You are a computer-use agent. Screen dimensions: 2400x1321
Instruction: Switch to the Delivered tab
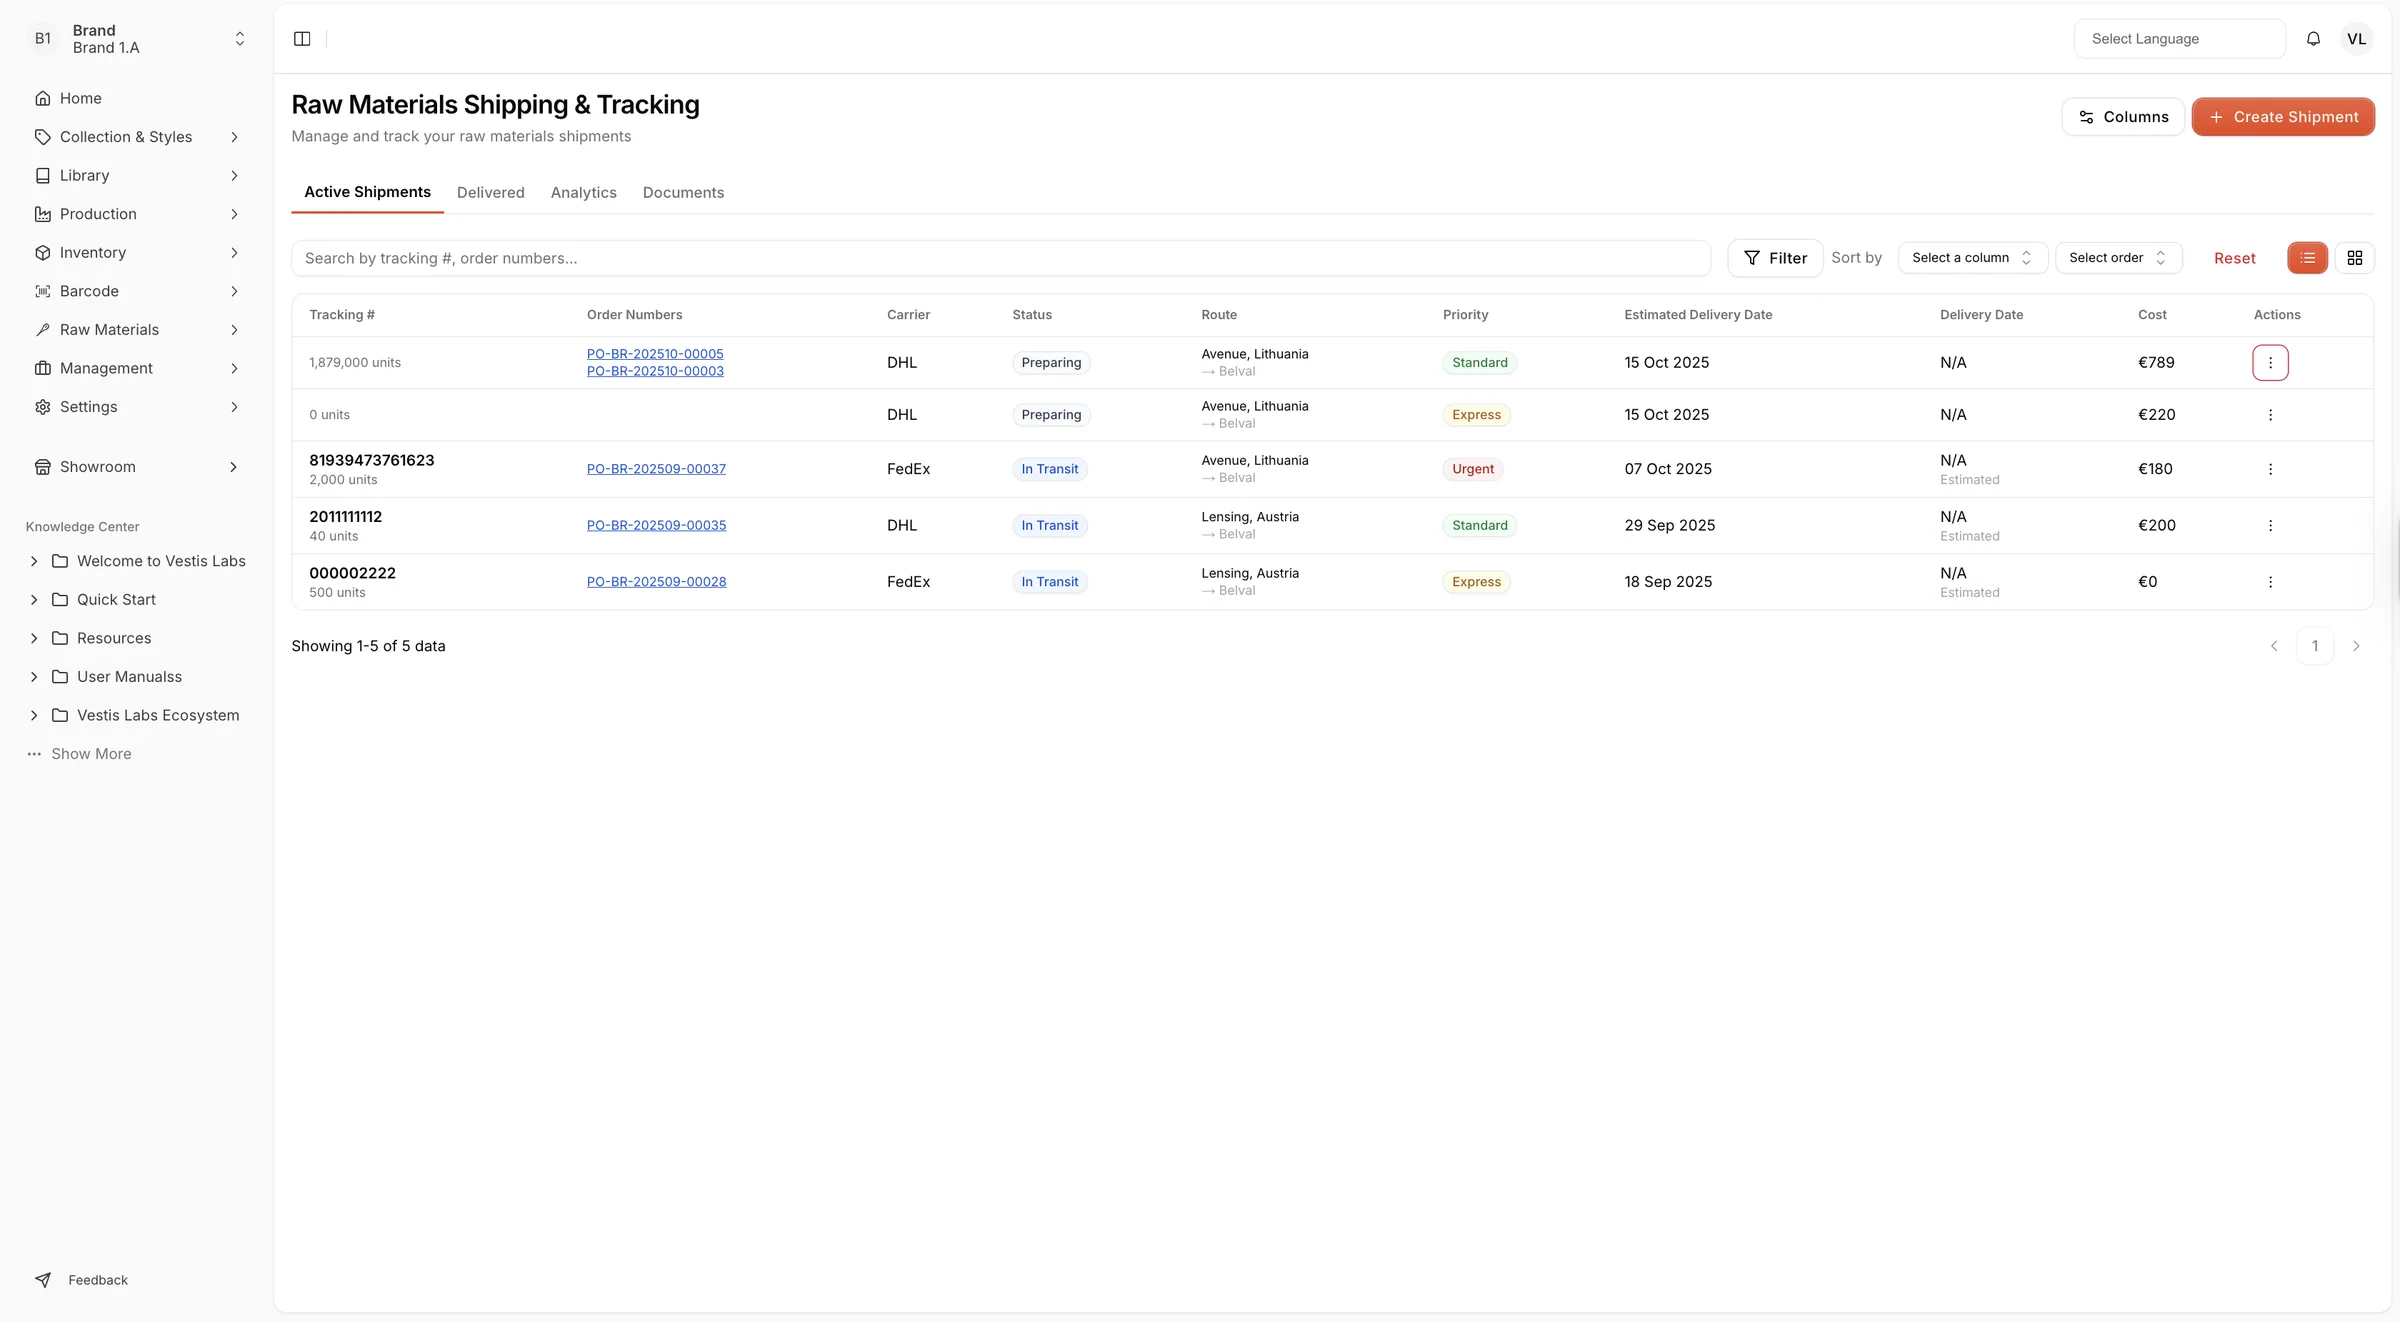coord(490,193)
